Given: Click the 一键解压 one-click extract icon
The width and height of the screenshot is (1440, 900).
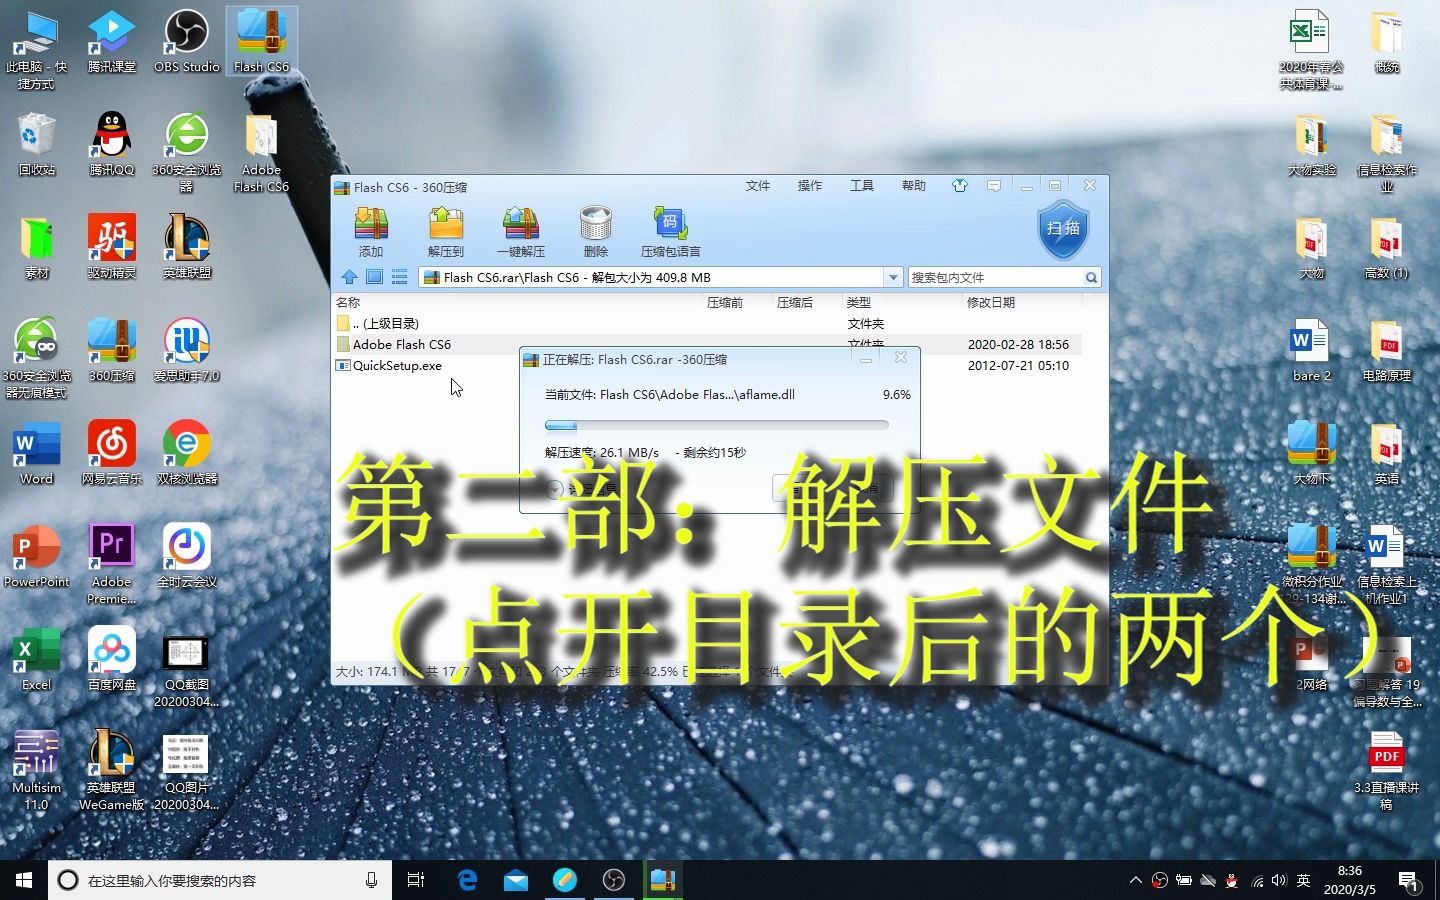Looking at the screenshot, I should (x=521, y=231).
